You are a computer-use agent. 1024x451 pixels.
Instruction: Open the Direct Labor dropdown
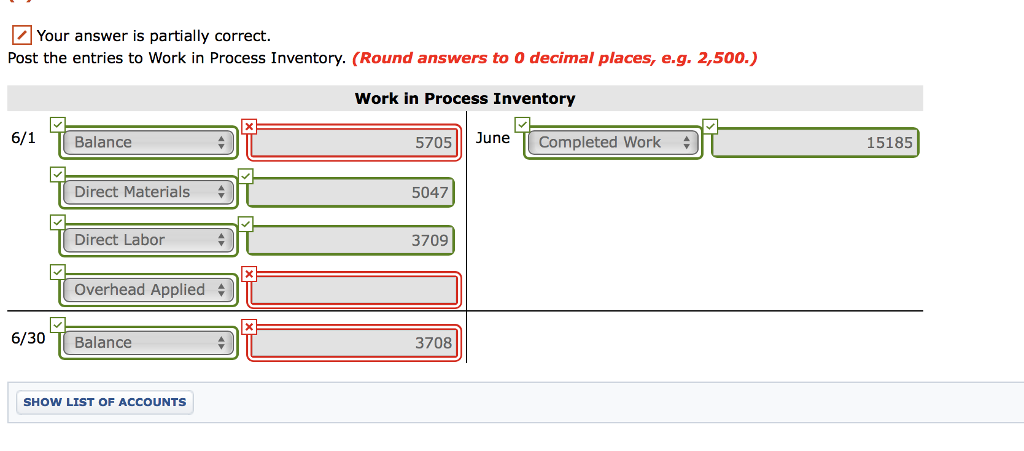point(149,240)
